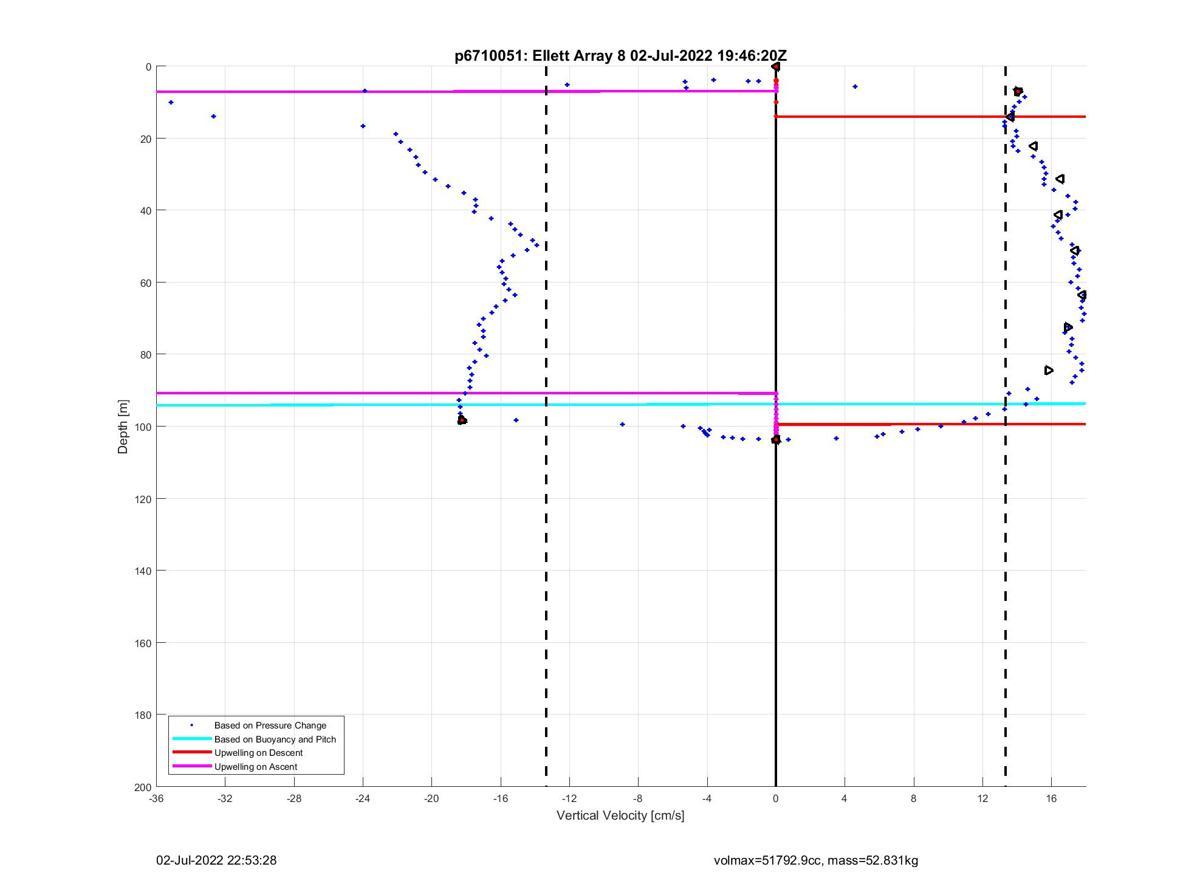The width and height of the screenshot is (1200, 885).
Task: Click the 'Based on Pressure Change' legend entry
Action: tap(270, 725)
